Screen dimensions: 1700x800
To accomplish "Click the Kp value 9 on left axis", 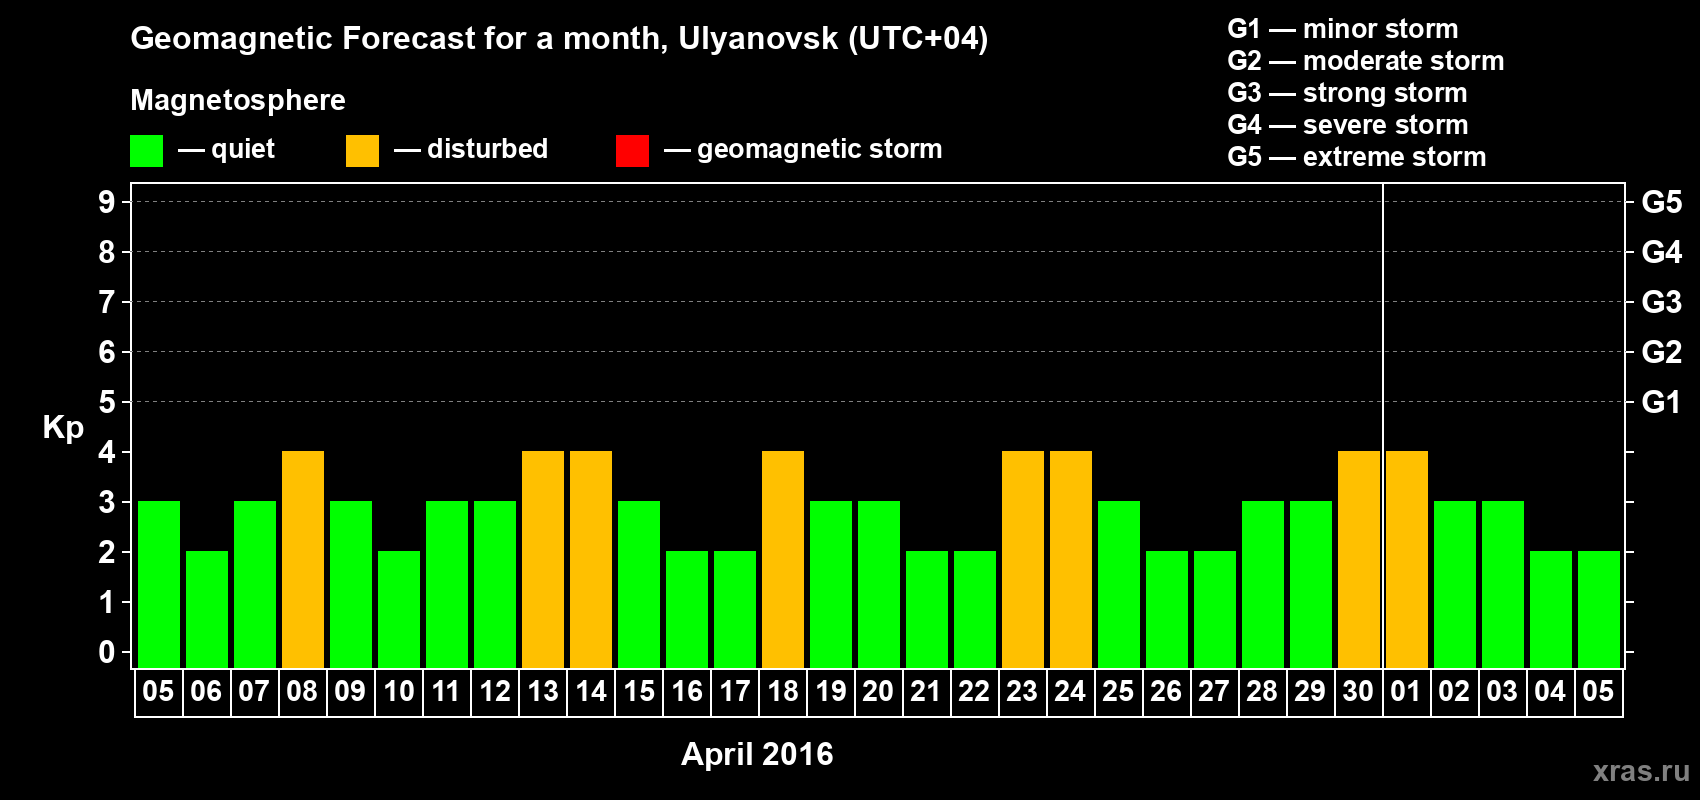I will click(107, 202).
